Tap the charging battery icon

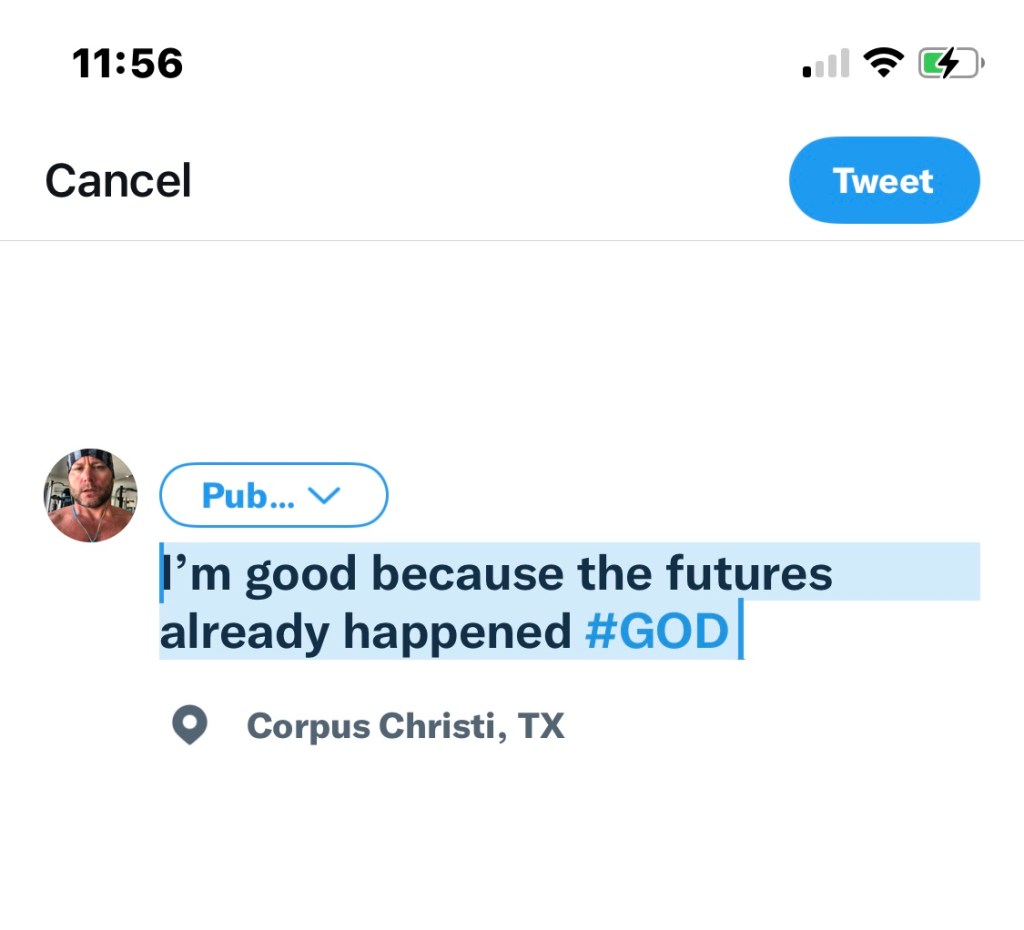950,64
